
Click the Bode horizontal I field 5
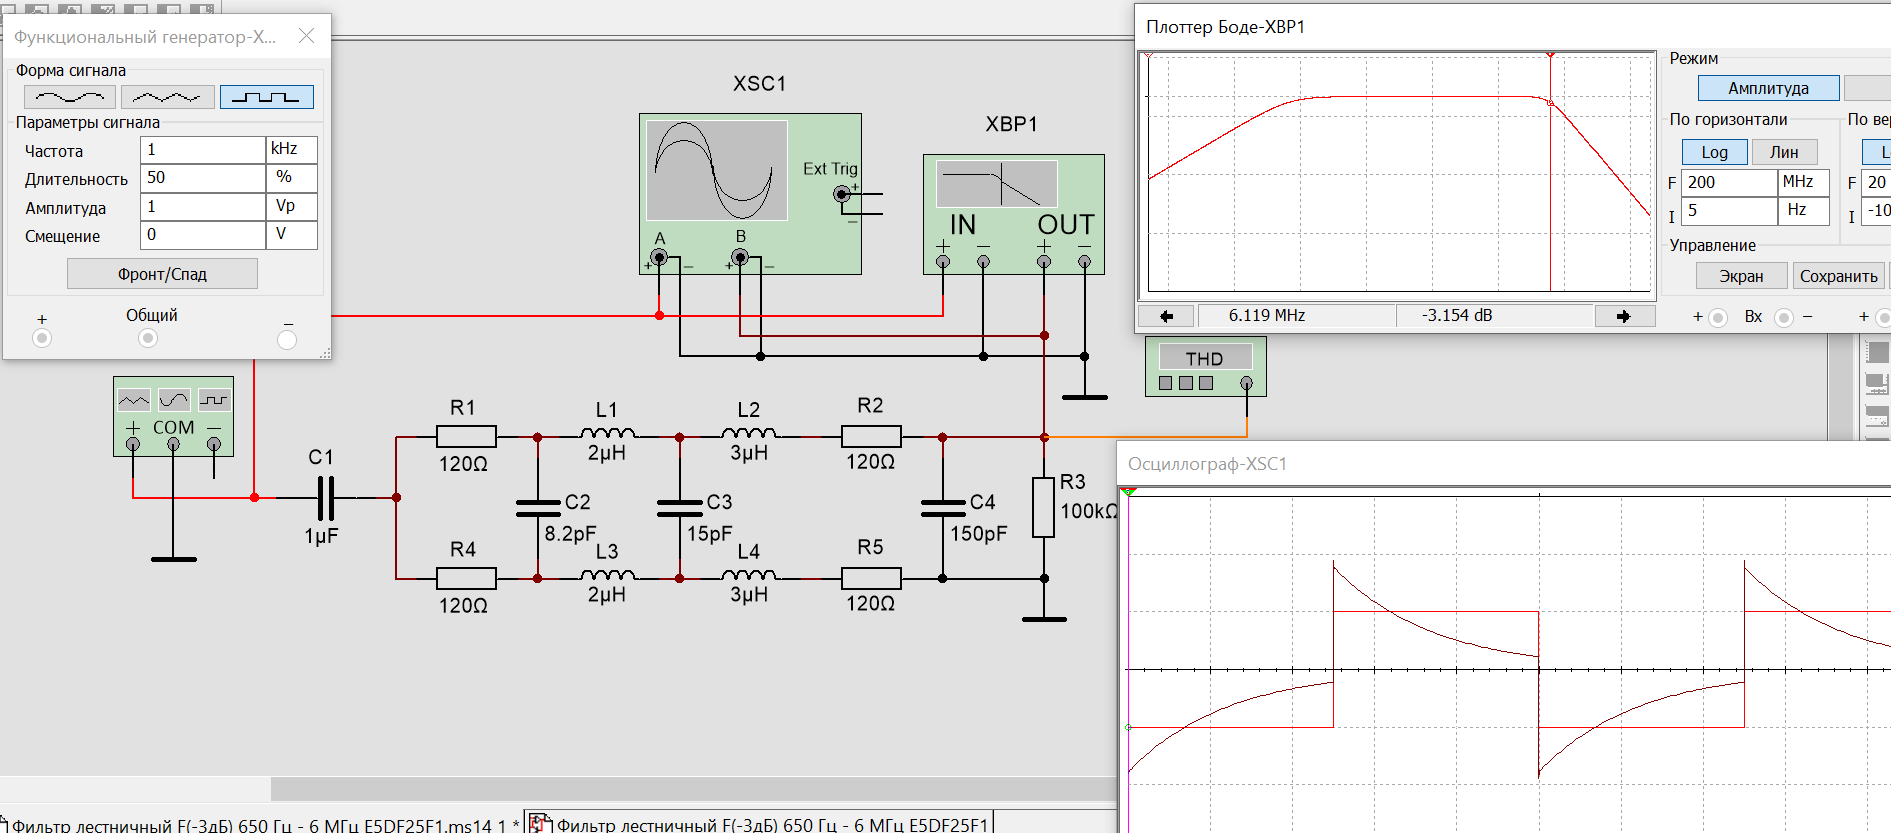click(1729, 210)
